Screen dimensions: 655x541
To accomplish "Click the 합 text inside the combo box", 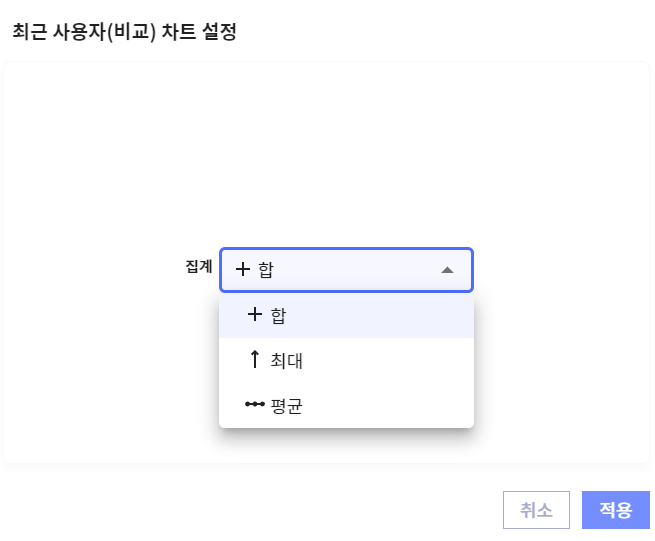I will tap(266, 270).
